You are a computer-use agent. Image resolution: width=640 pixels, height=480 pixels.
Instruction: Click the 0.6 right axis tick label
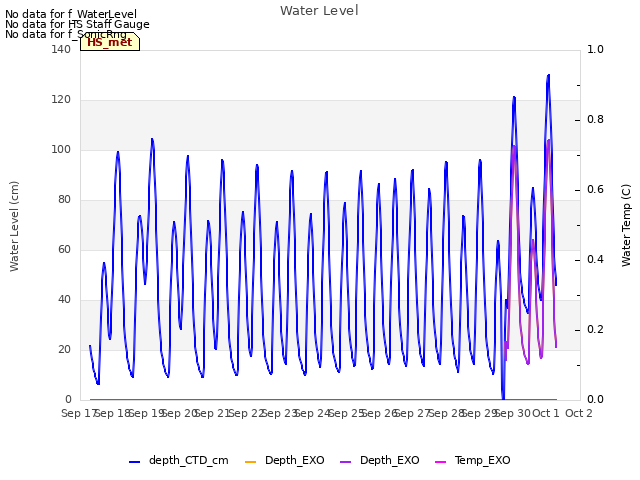595,189
